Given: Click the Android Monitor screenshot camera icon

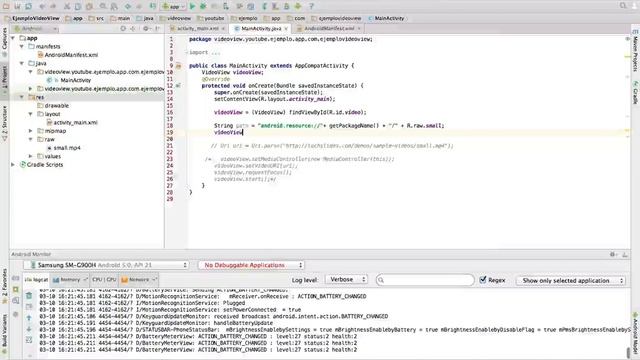Looking at the screenshot, I should tap(16, 278).
